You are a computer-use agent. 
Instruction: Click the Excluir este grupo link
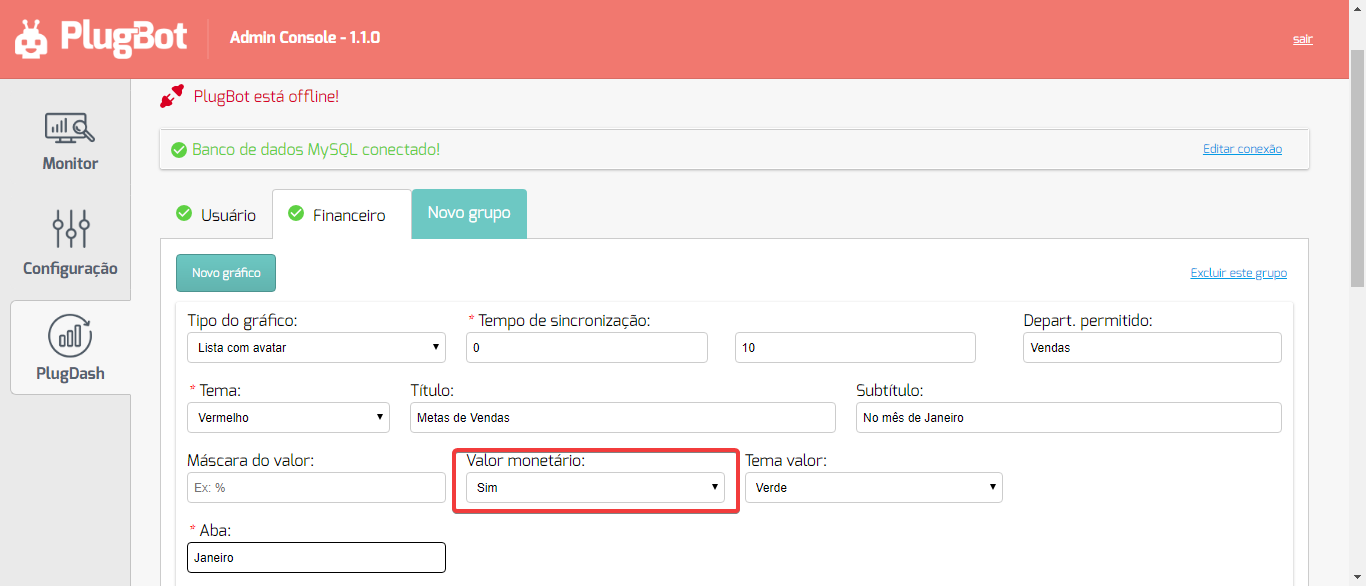tap(1239, 273)
